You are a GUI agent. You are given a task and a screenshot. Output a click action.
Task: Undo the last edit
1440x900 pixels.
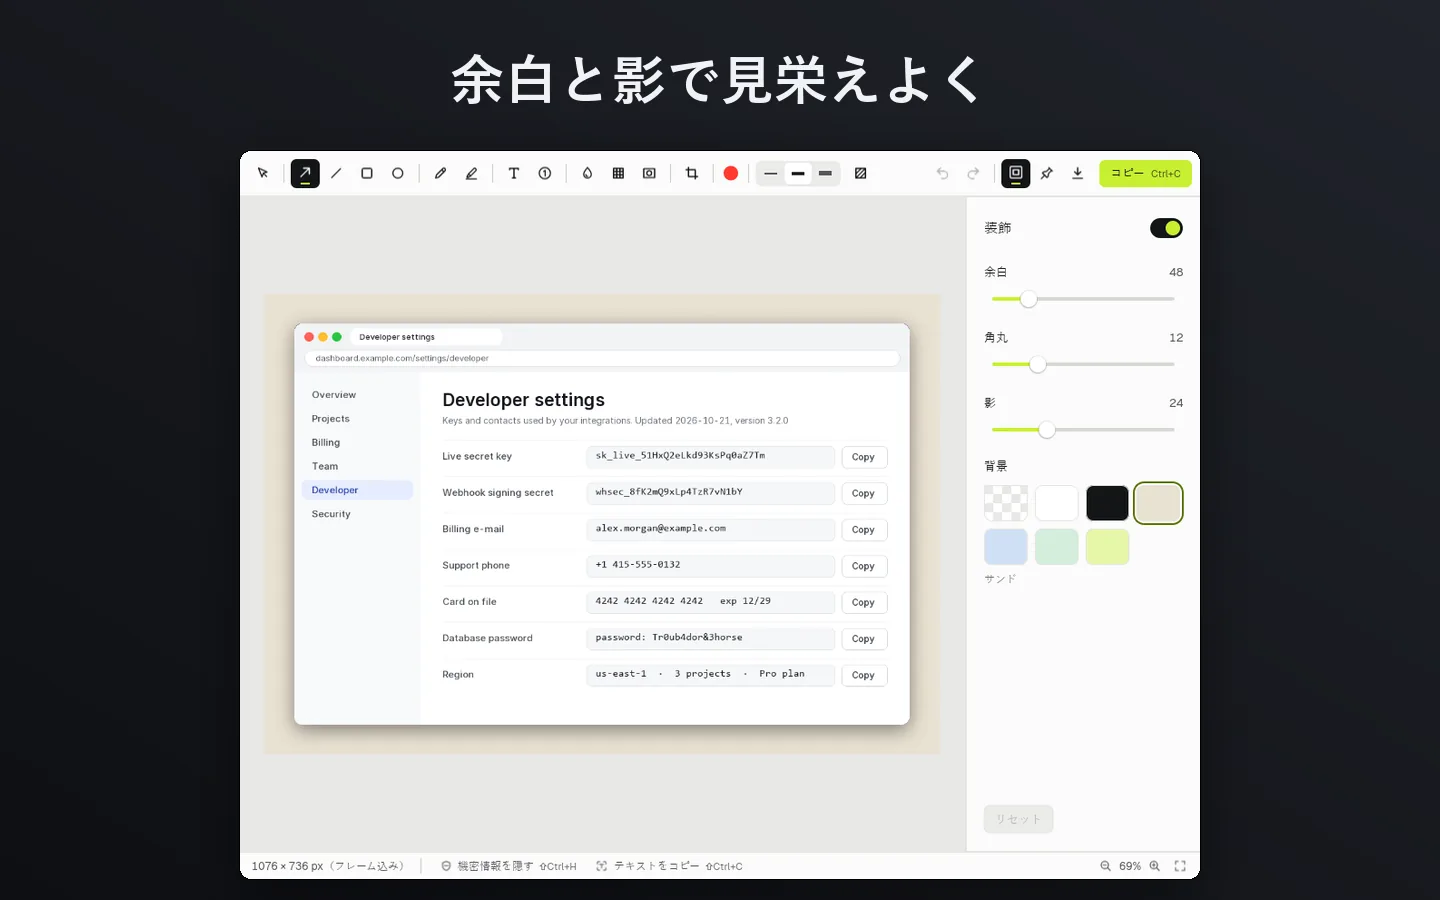942,173
